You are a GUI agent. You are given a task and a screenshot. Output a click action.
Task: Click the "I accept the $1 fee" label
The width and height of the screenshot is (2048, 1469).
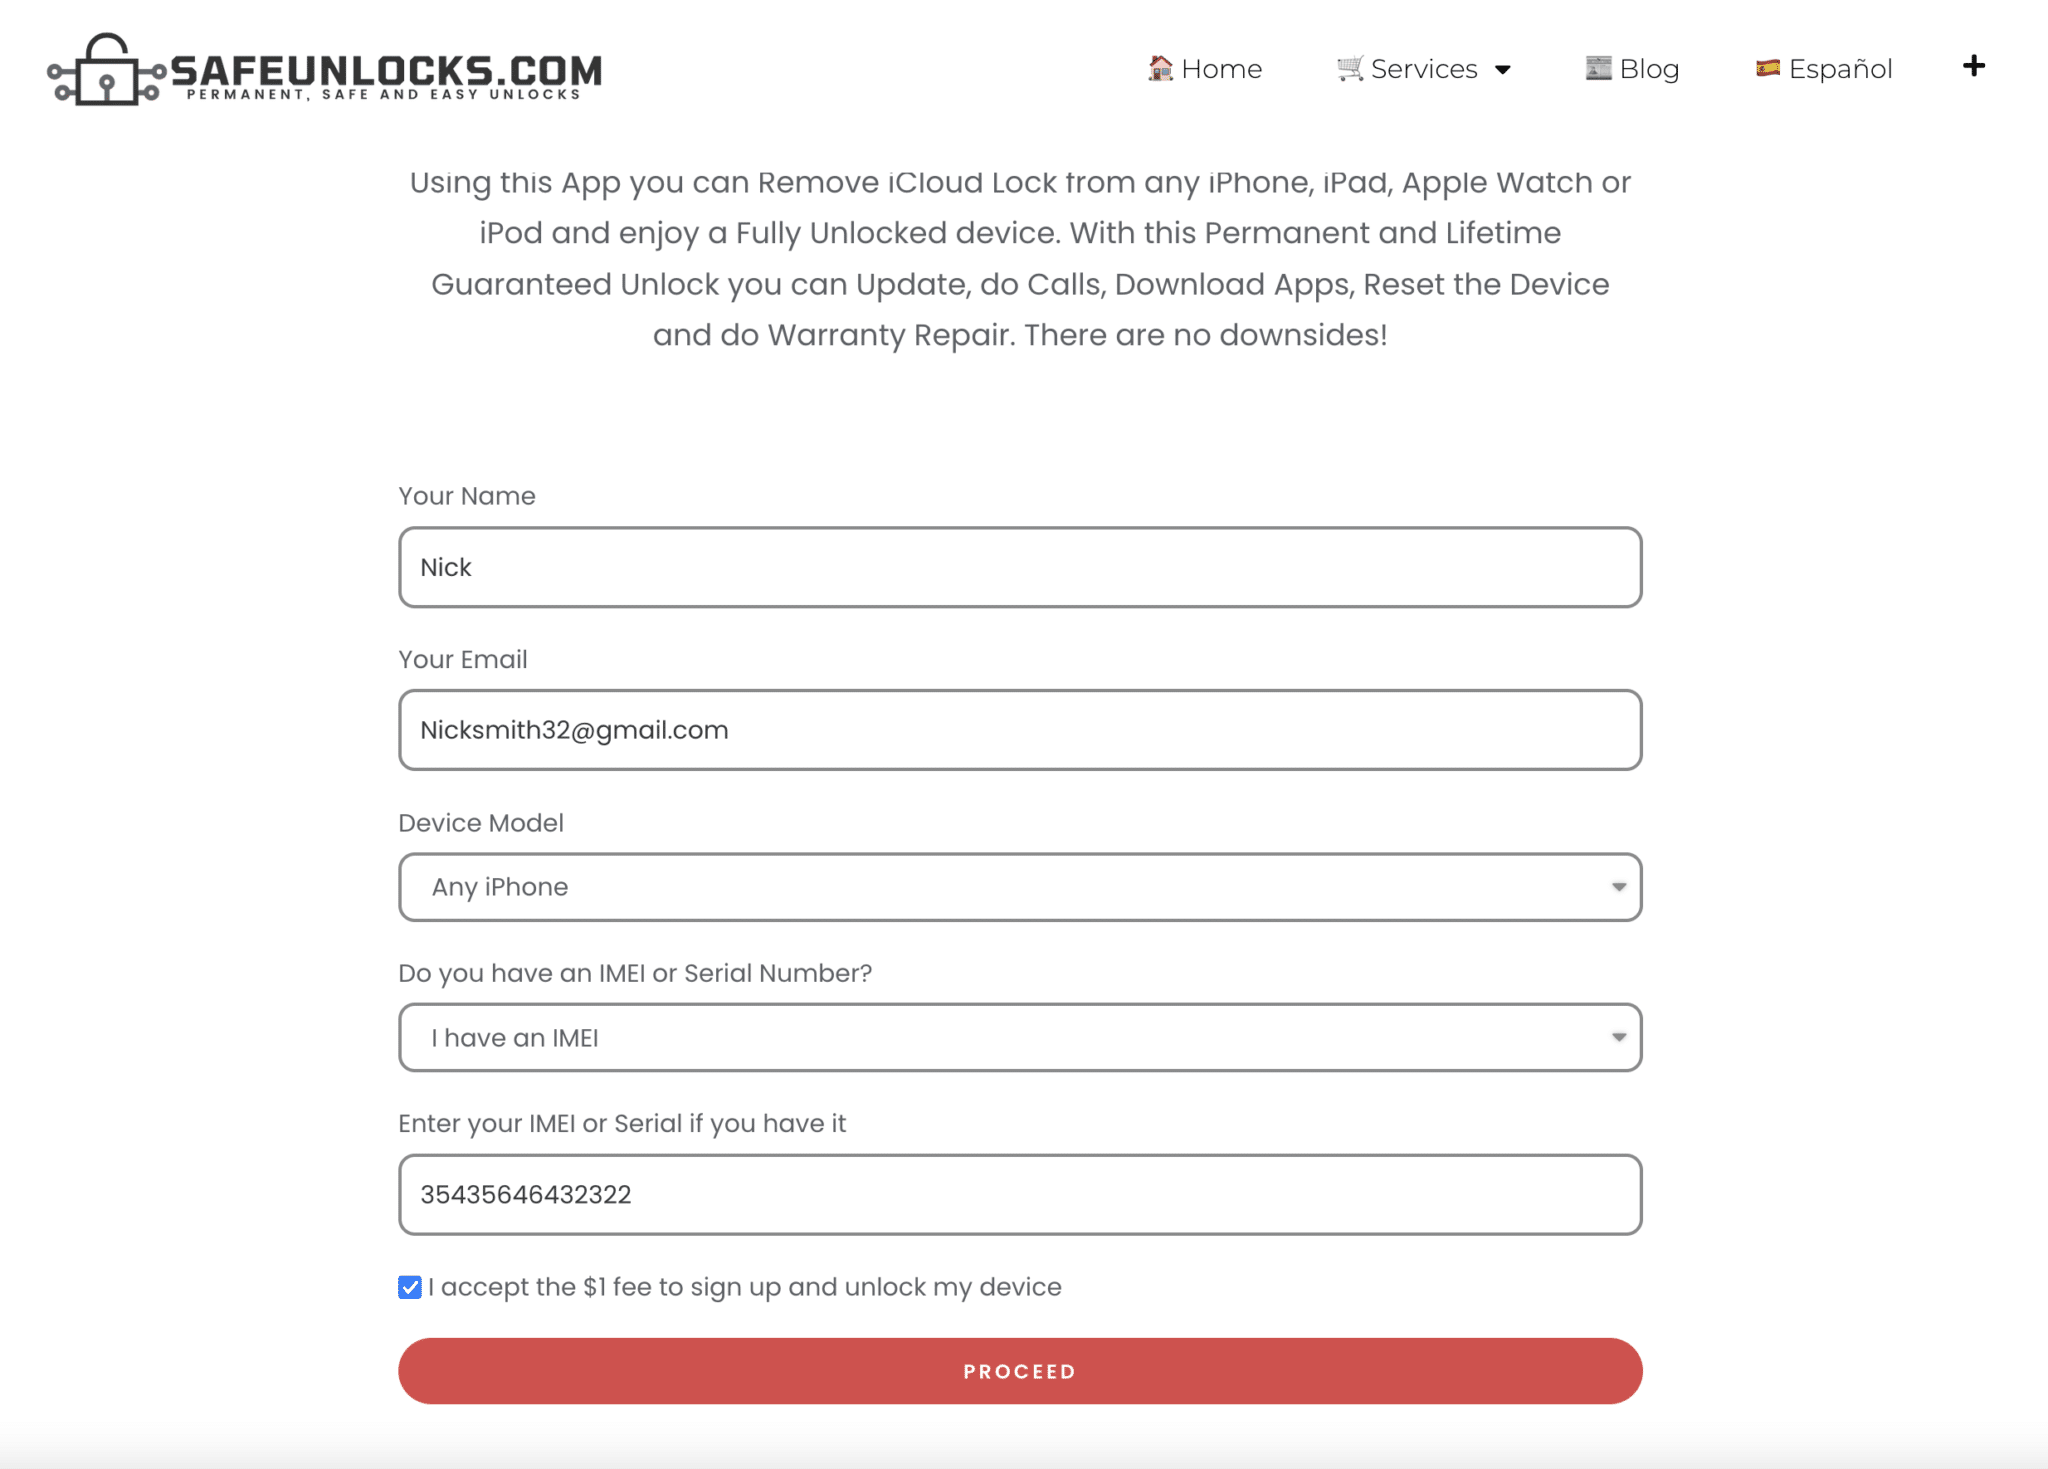(745, 1287)
